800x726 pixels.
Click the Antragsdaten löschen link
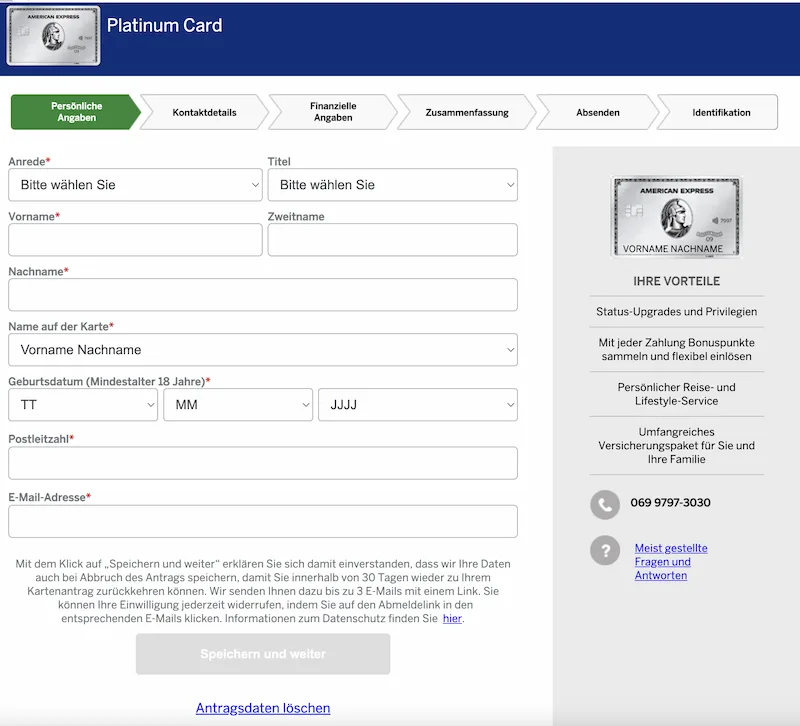click(x=263, y=708)
